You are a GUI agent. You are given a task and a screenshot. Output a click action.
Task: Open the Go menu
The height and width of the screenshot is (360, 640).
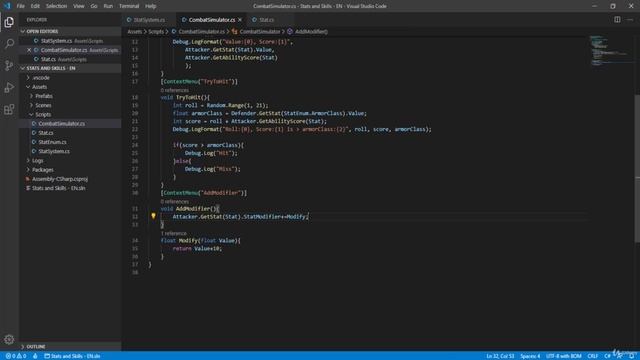(94, 6)
